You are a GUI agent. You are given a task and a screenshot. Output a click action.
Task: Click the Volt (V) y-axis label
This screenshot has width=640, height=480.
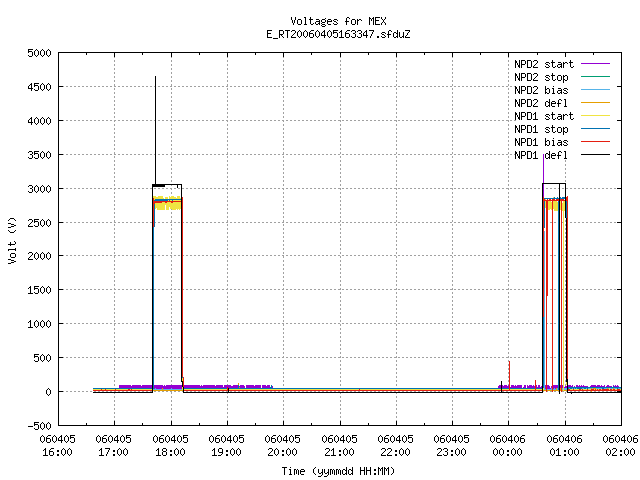coord(12,240)
